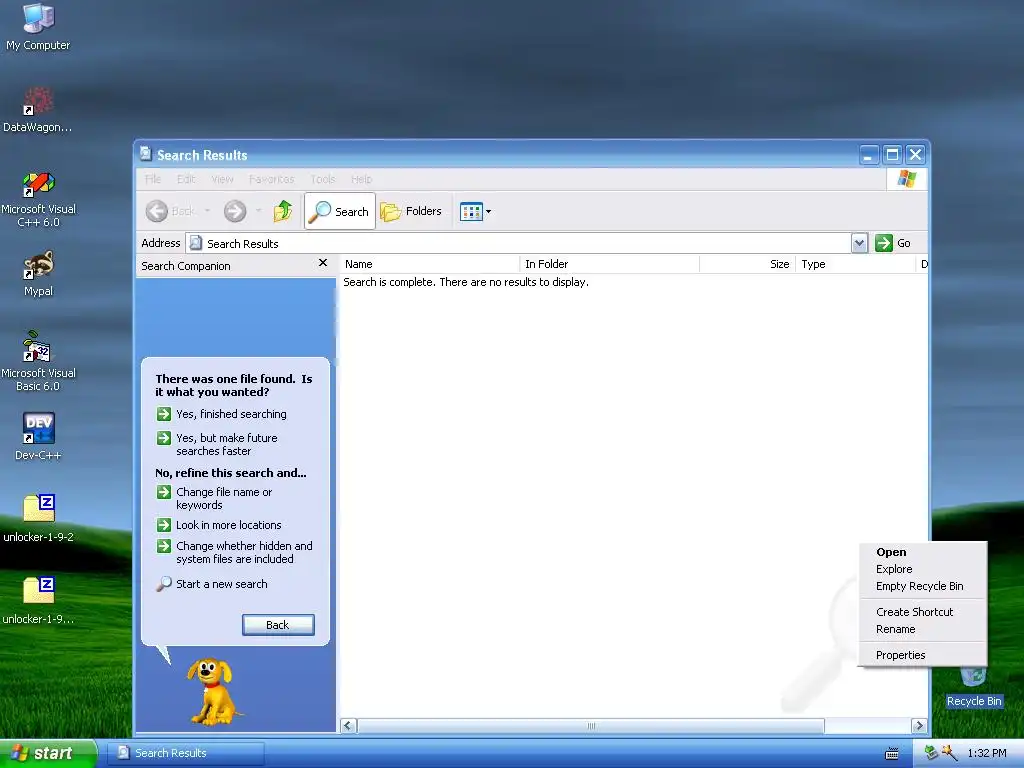Image resolution: width=1024 pixels, height=768 pixels.
Task: Open the Address bar dropdown
Action: tap(859, 243)
